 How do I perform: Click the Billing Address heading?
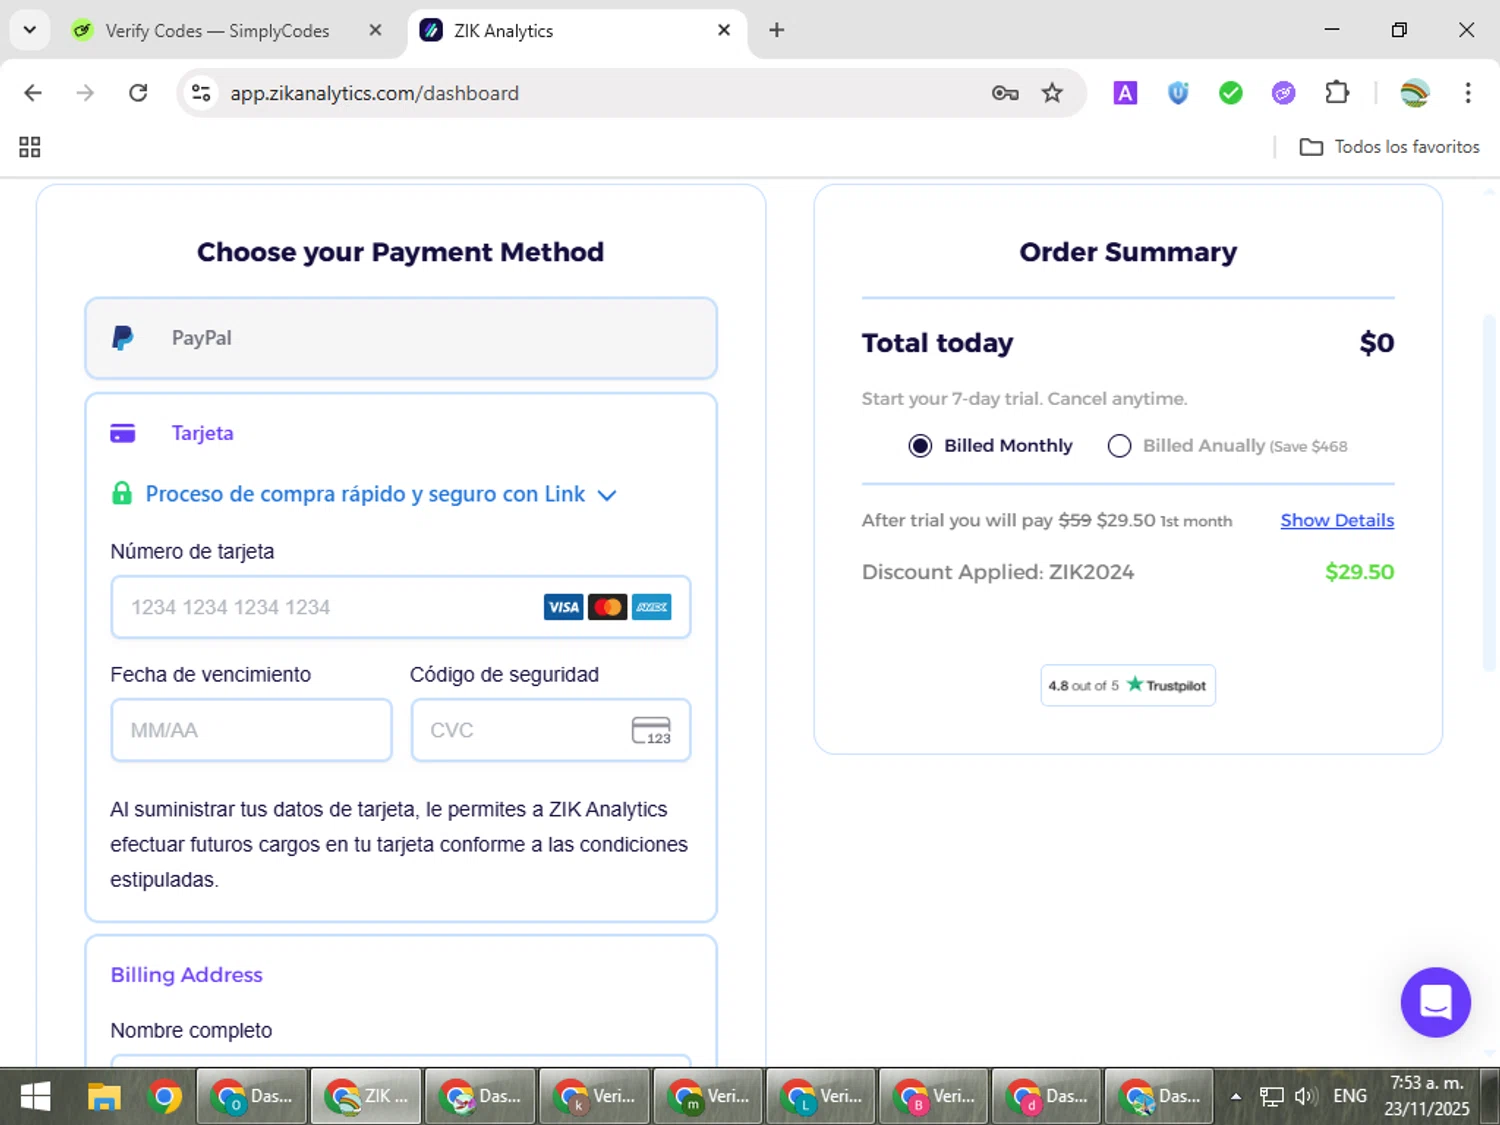pos(186,975)
